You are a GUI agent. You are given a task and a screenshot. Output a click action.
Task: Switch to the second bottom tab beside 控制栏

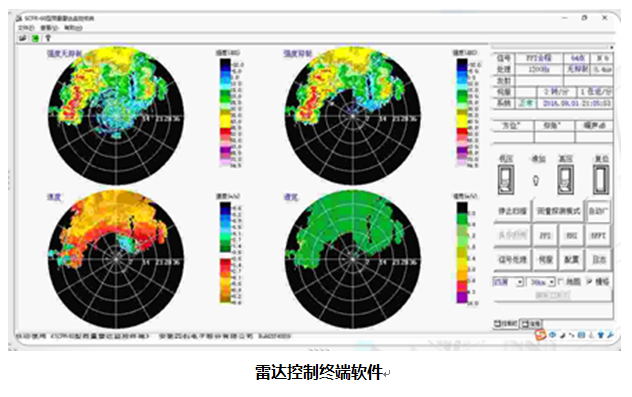(531, 323)
